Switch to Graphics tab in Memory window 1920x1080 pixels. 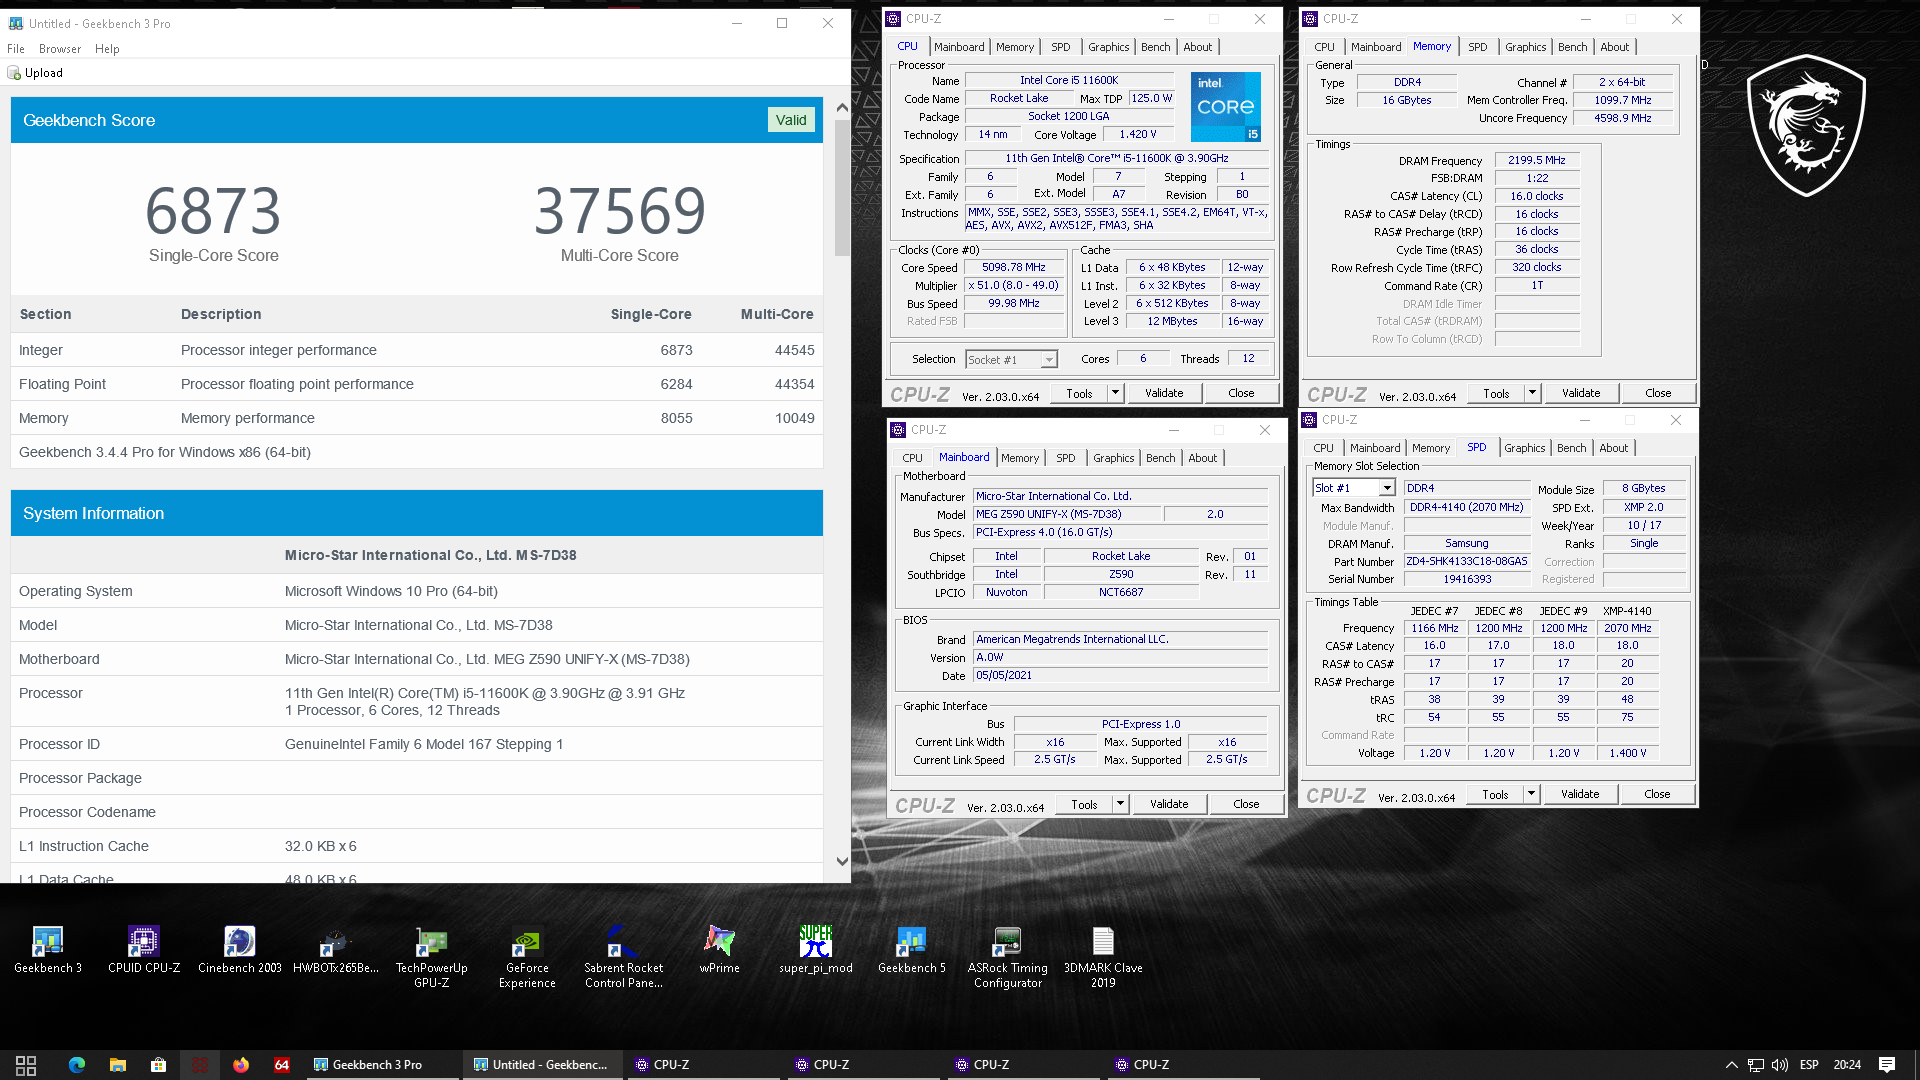pos(1525,47)
